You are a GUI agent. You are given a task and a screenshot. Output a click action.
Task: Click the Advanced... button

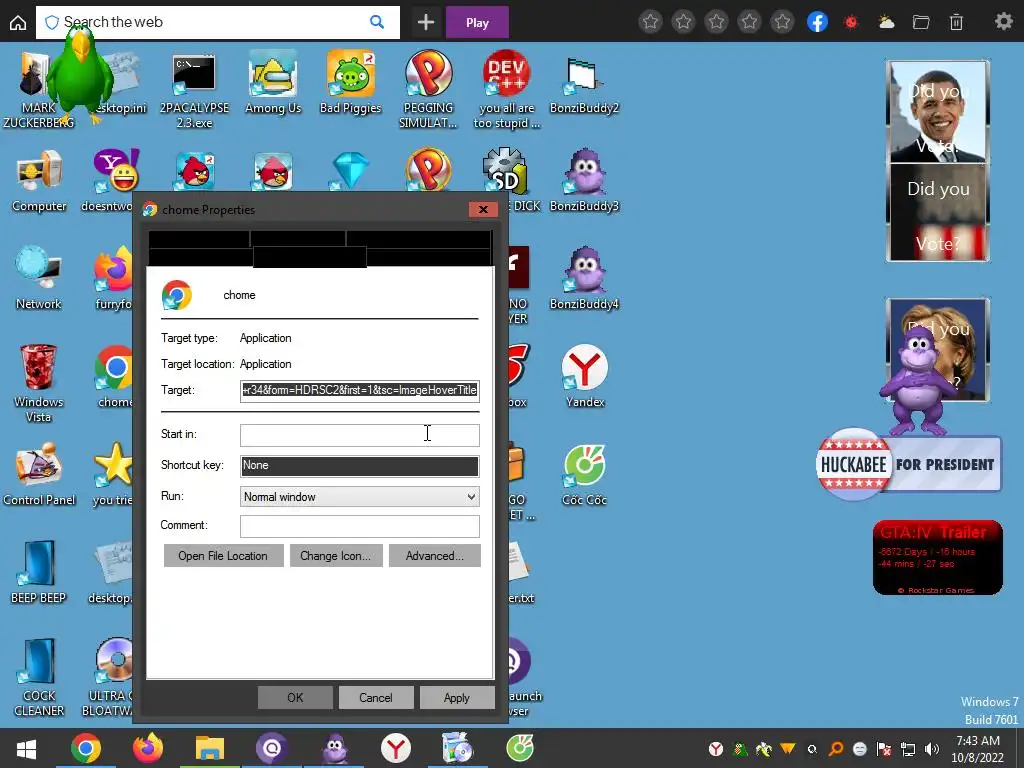click(434, 556)
